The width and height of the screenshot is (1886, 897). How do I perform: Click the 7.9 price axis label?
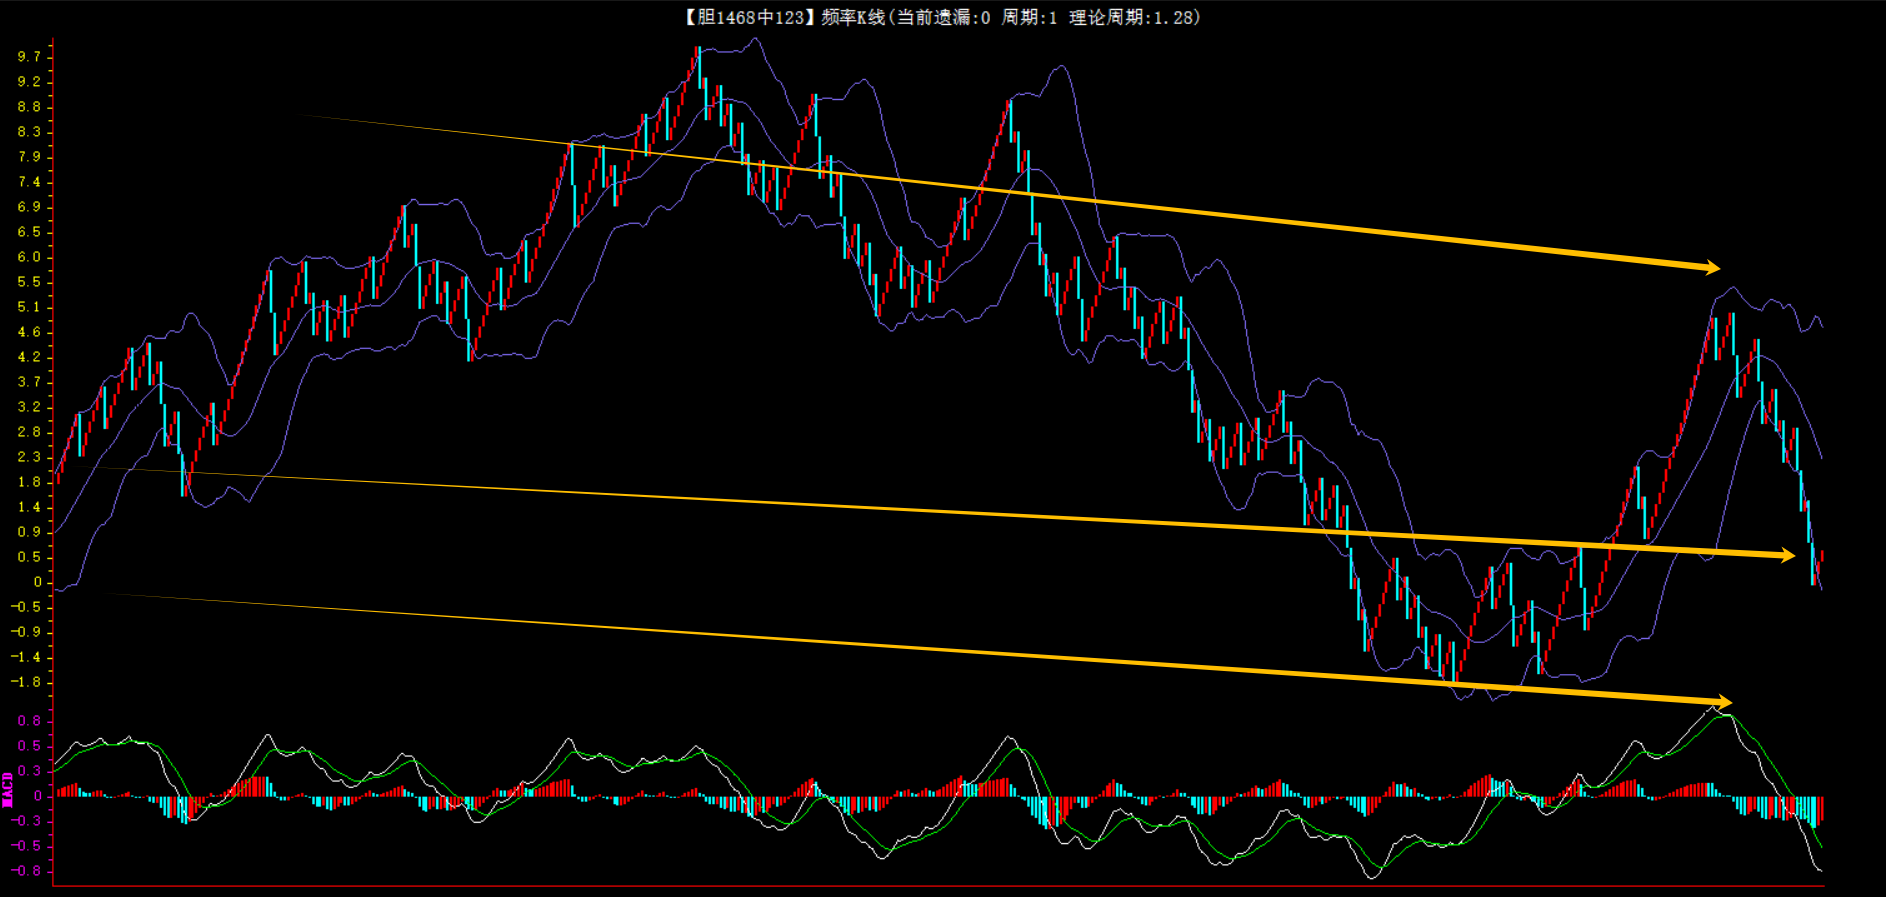[x=29, y=157]
